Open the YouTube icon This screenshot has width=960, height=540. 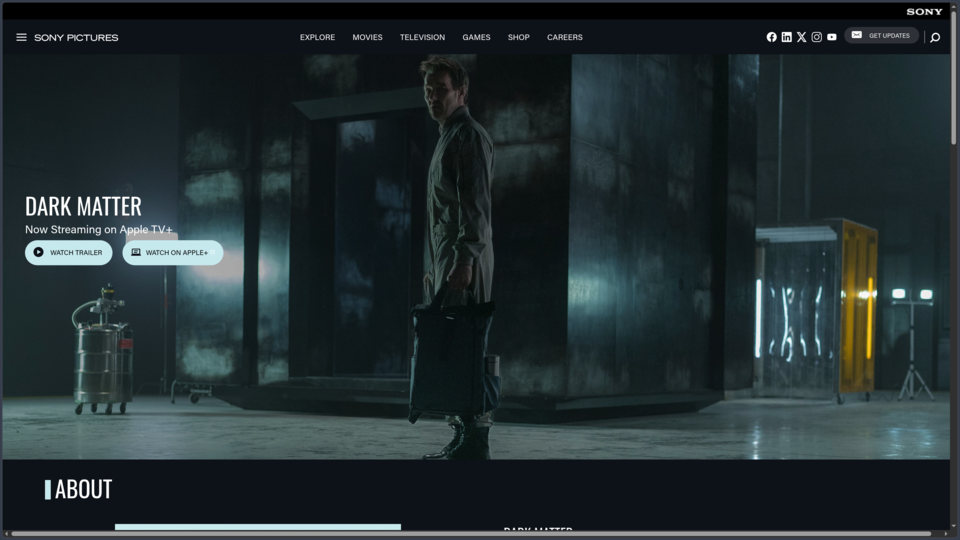[x=831, y=37]
